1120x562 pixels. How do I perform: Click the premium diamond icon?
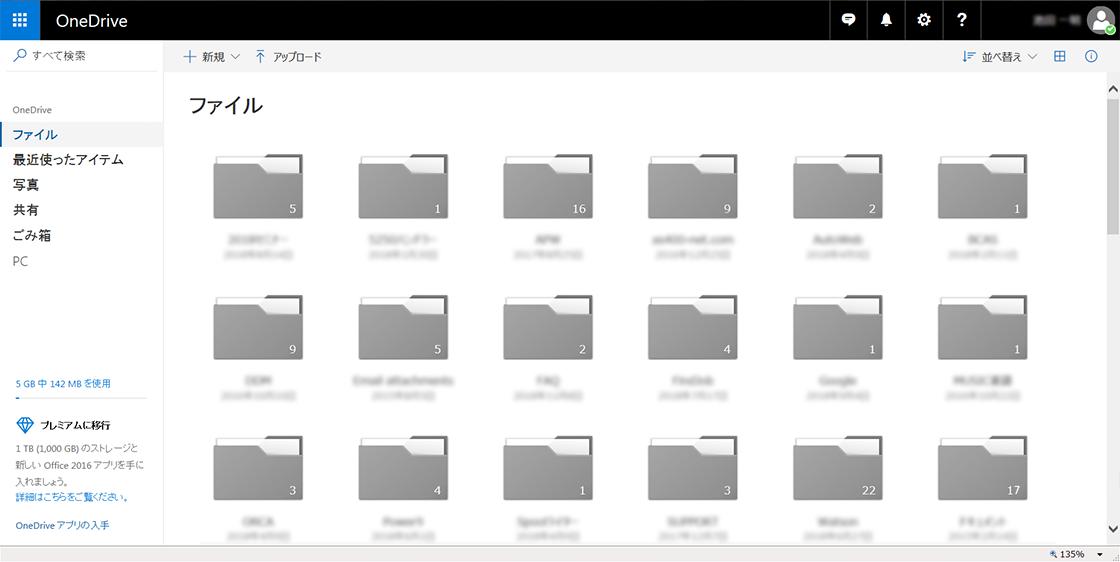(x=26, y=425)
